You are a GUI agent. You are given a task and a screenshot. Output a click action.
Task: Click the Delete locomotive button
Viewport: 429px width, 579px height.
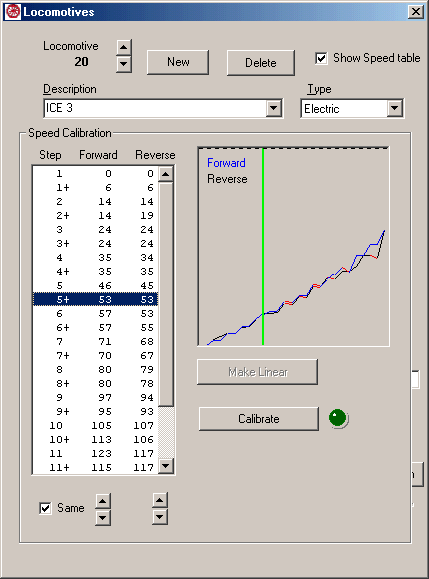(261, 63)
